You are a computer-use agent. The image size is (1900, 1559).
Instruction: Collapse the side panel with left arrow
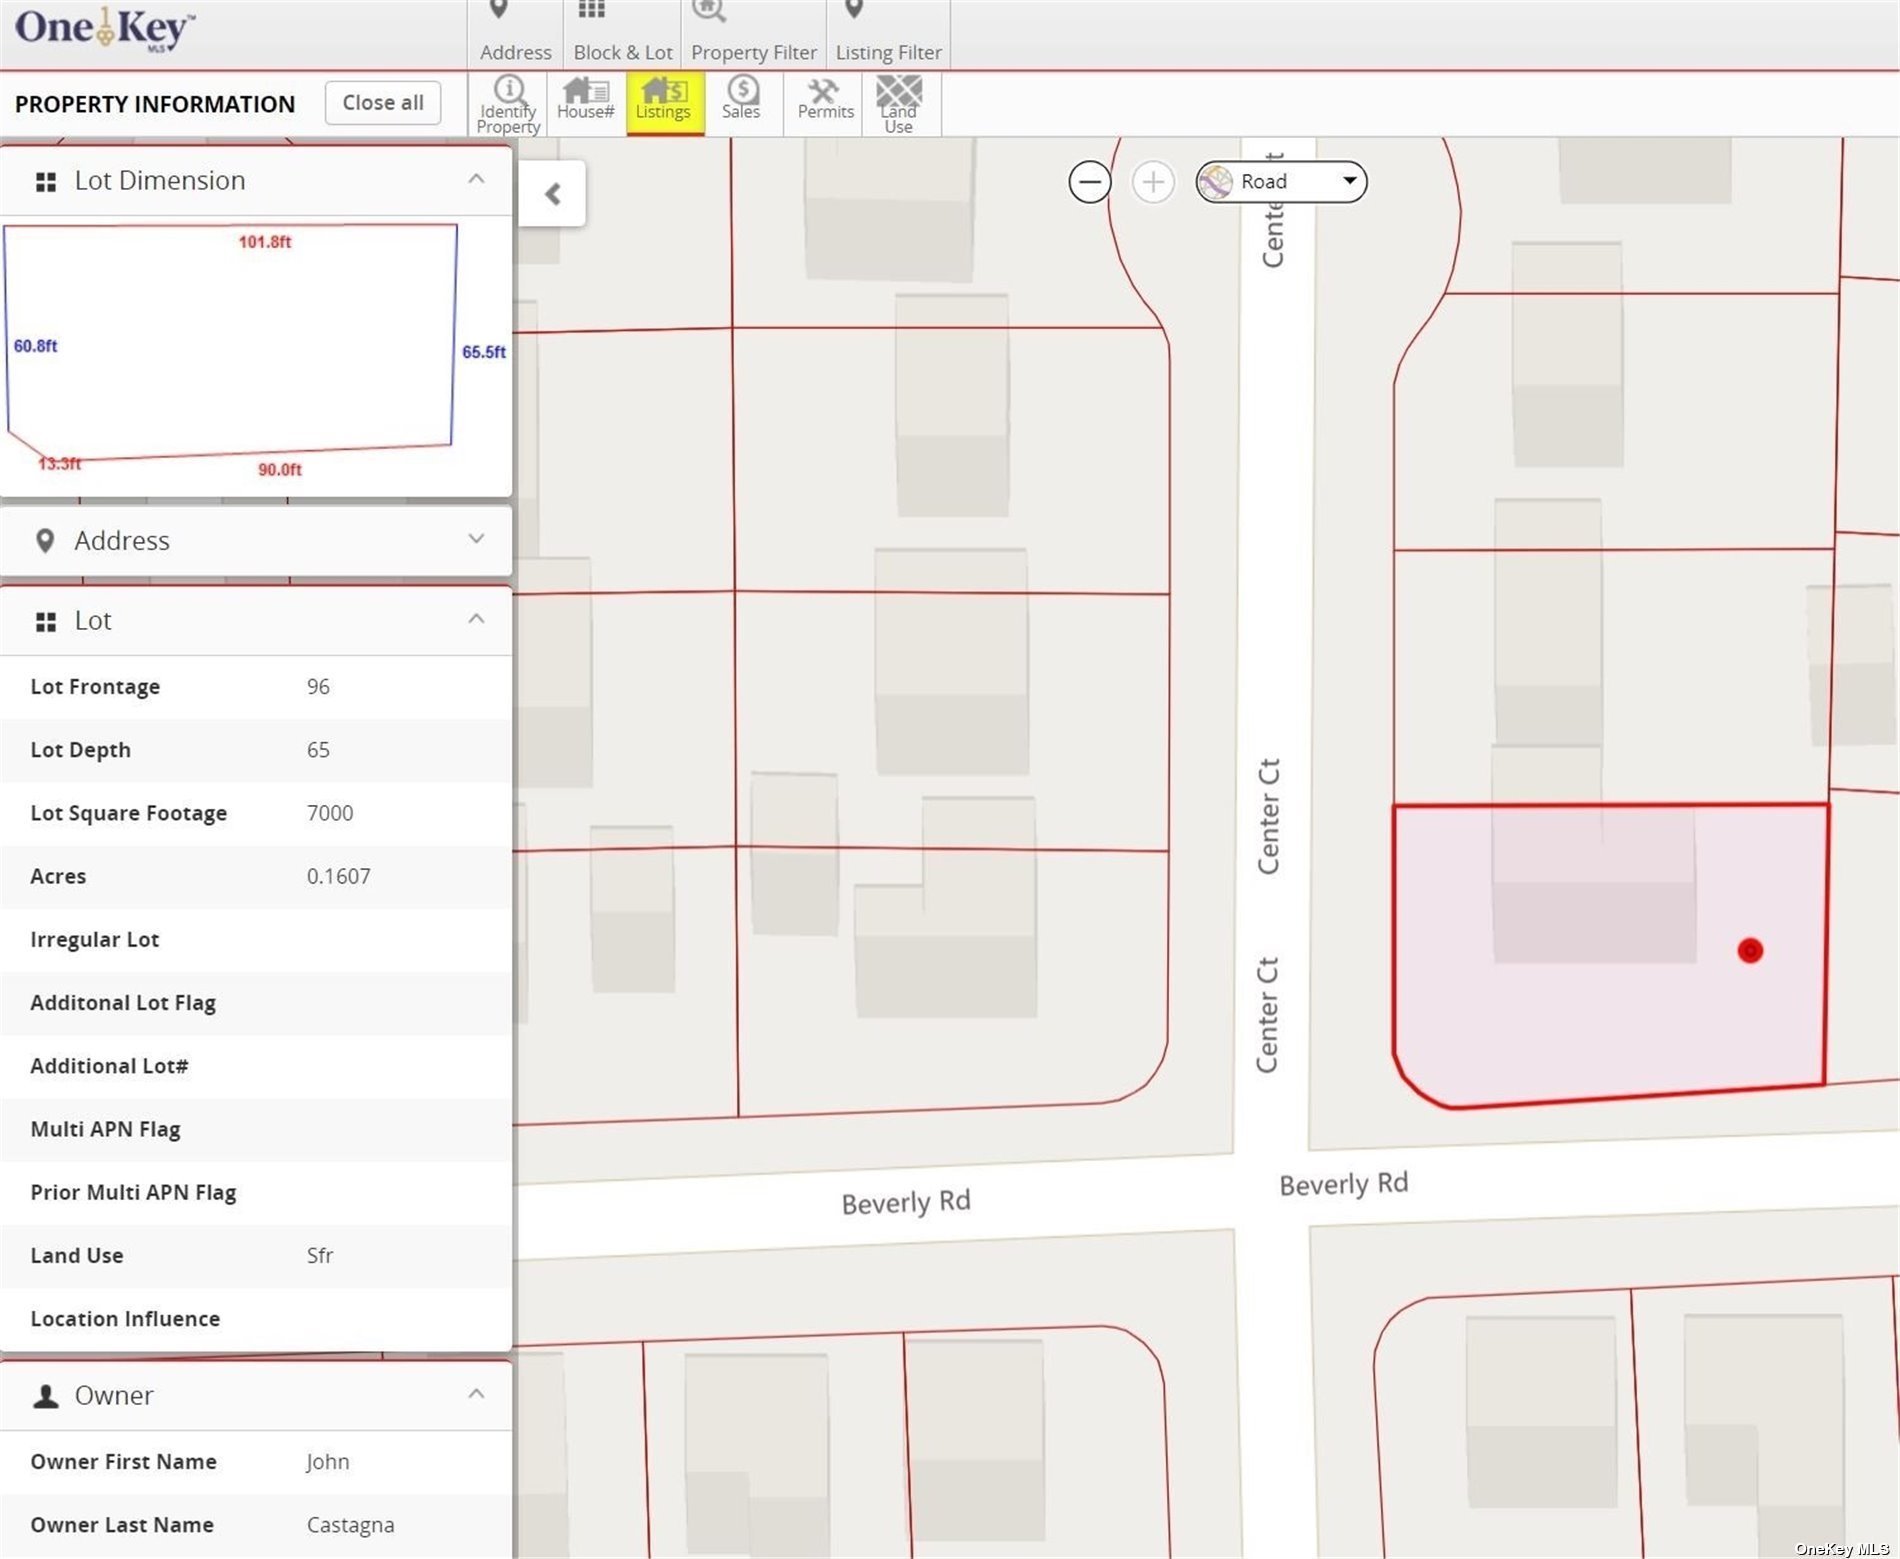pyautogui.click(x=552, y=193)
